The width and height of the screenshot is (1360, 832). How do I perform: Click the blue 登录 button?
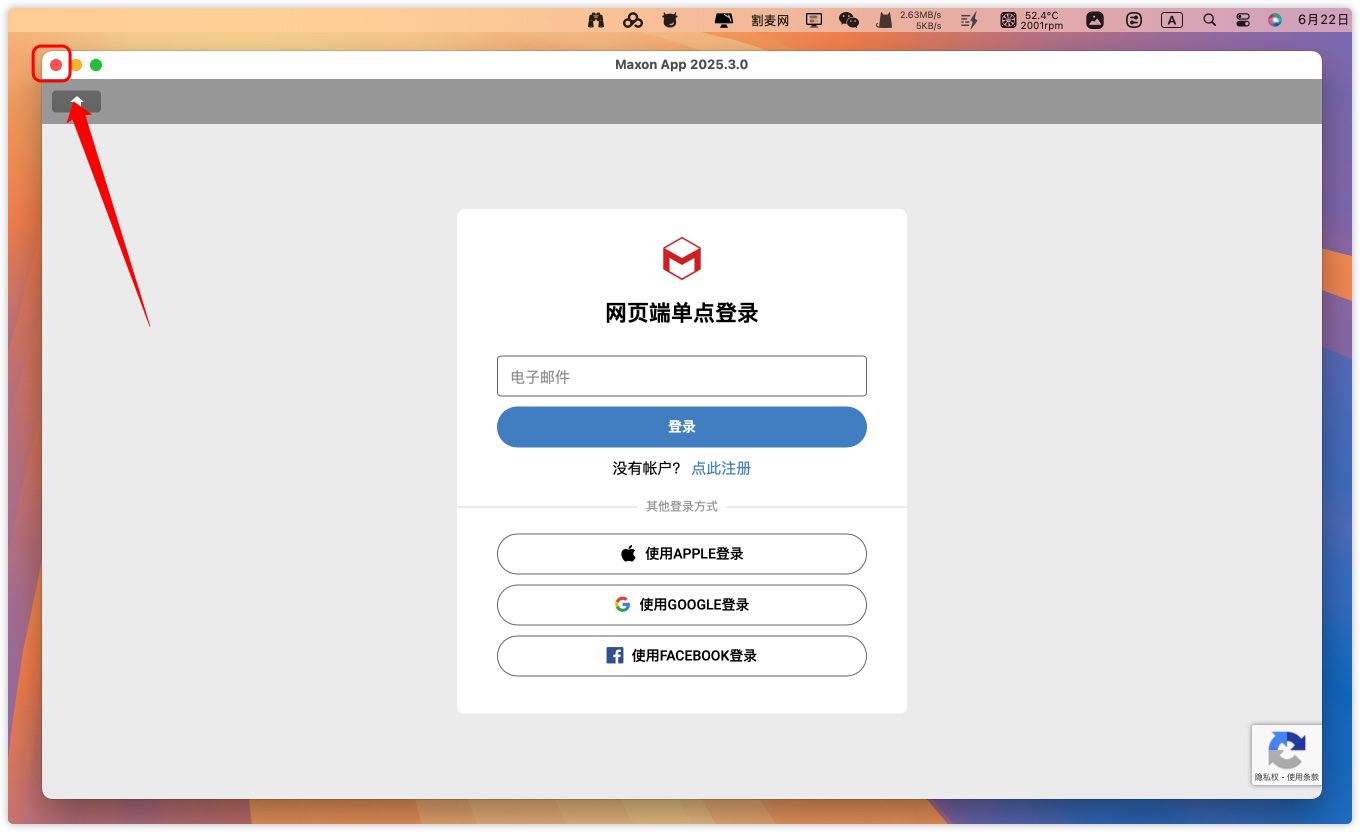pyautogui.click(x=681, y=427)
